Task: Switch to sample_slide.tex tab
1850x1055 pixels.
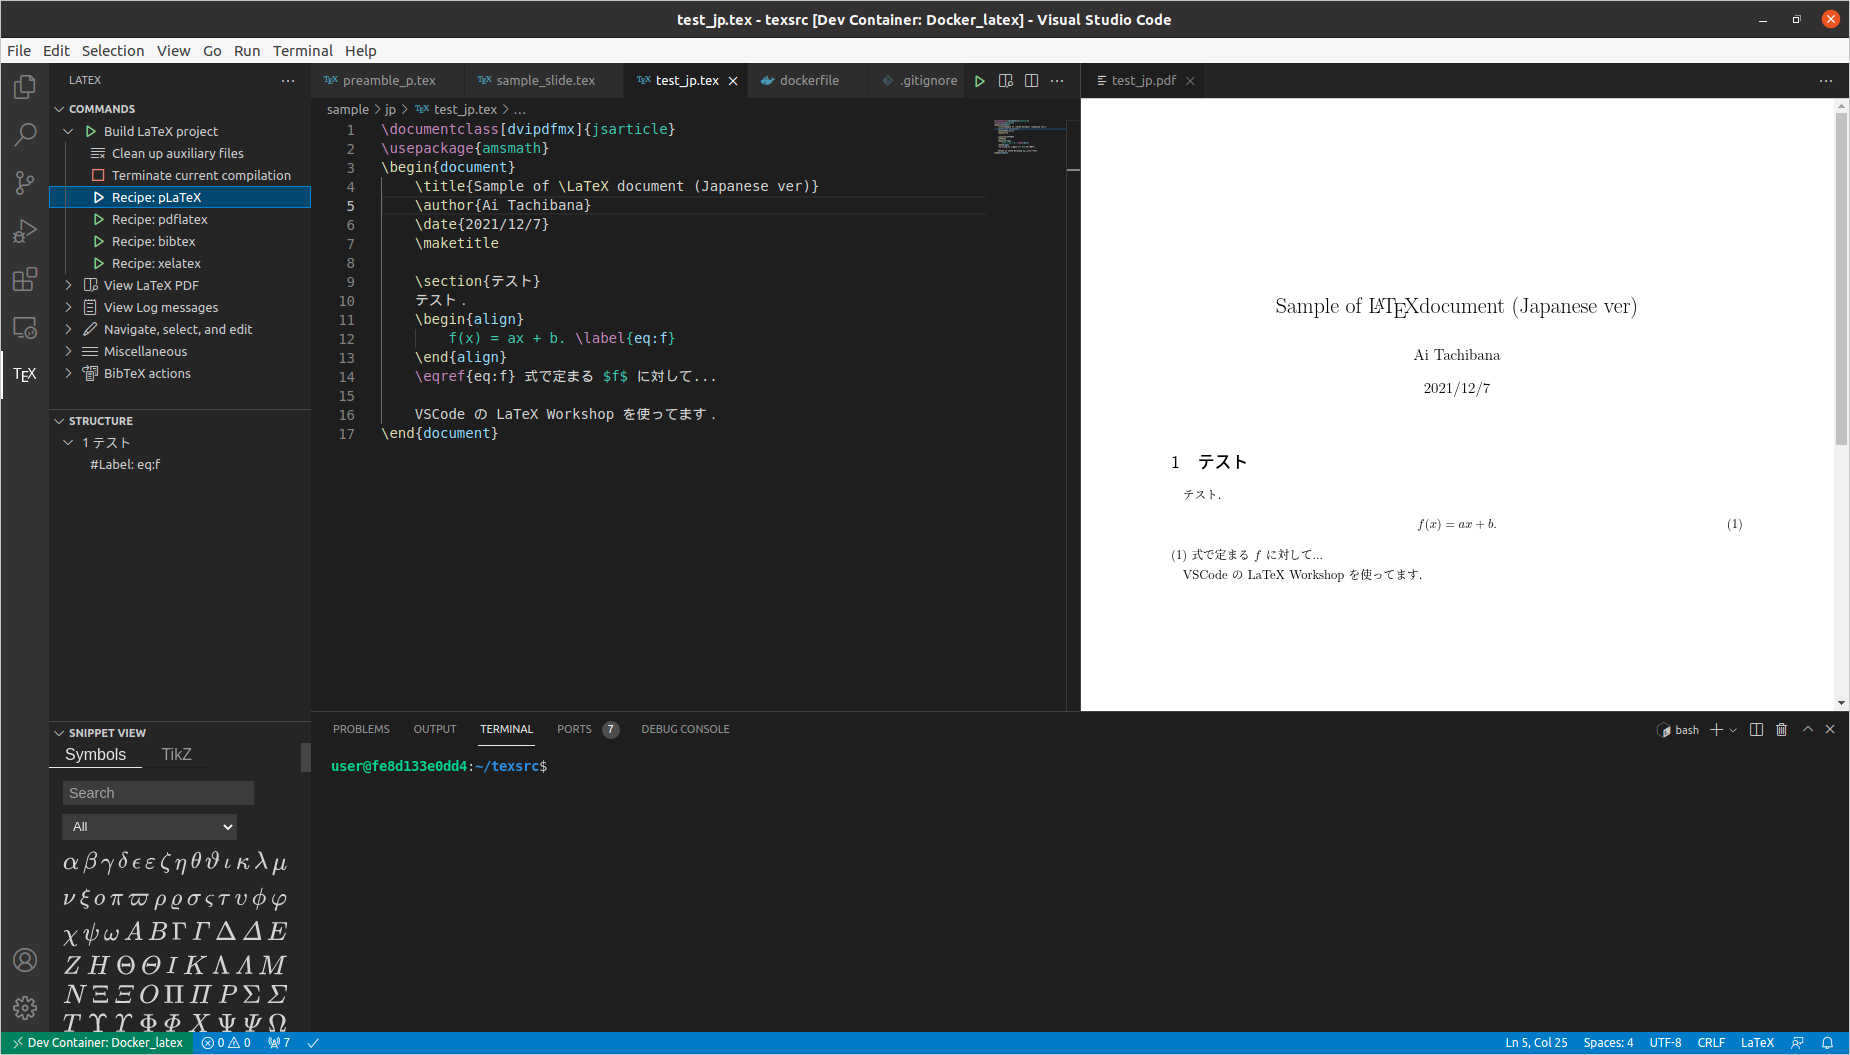Action: [545, 81]
